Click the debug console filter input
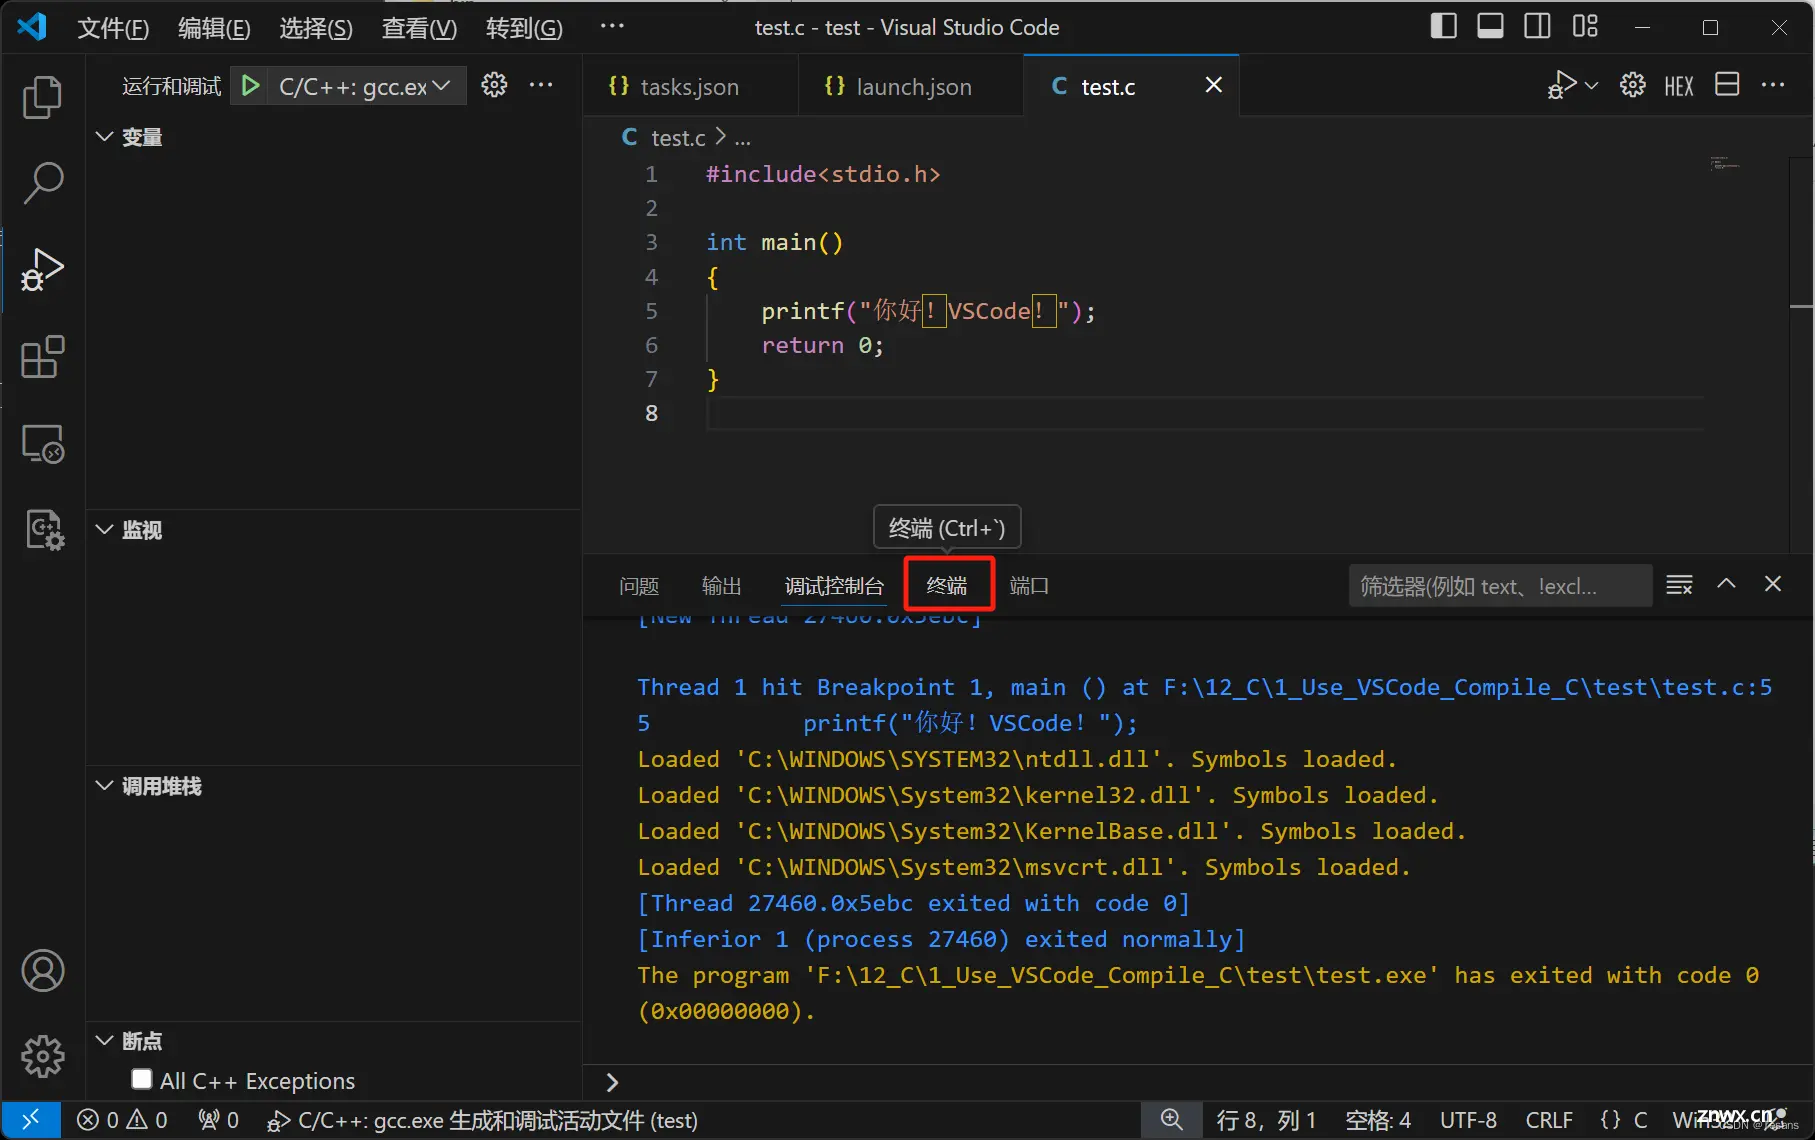 (1499, 586)
